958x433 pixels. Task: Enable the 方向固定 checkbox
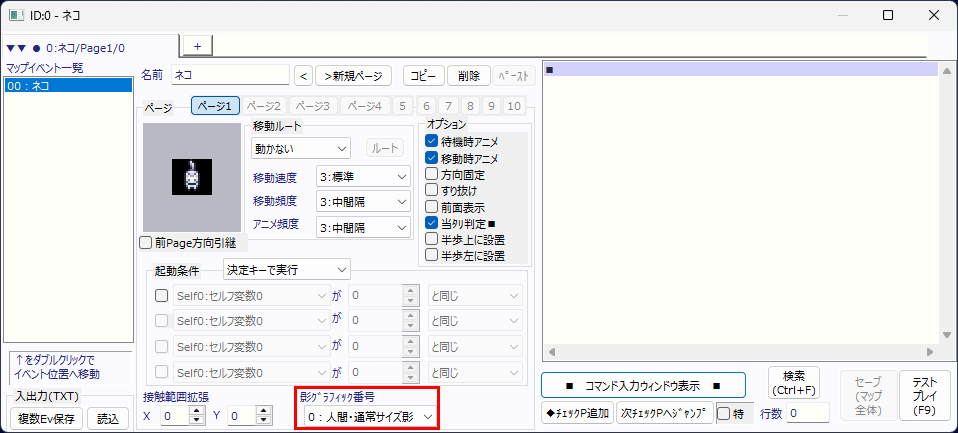pos(432,174)
